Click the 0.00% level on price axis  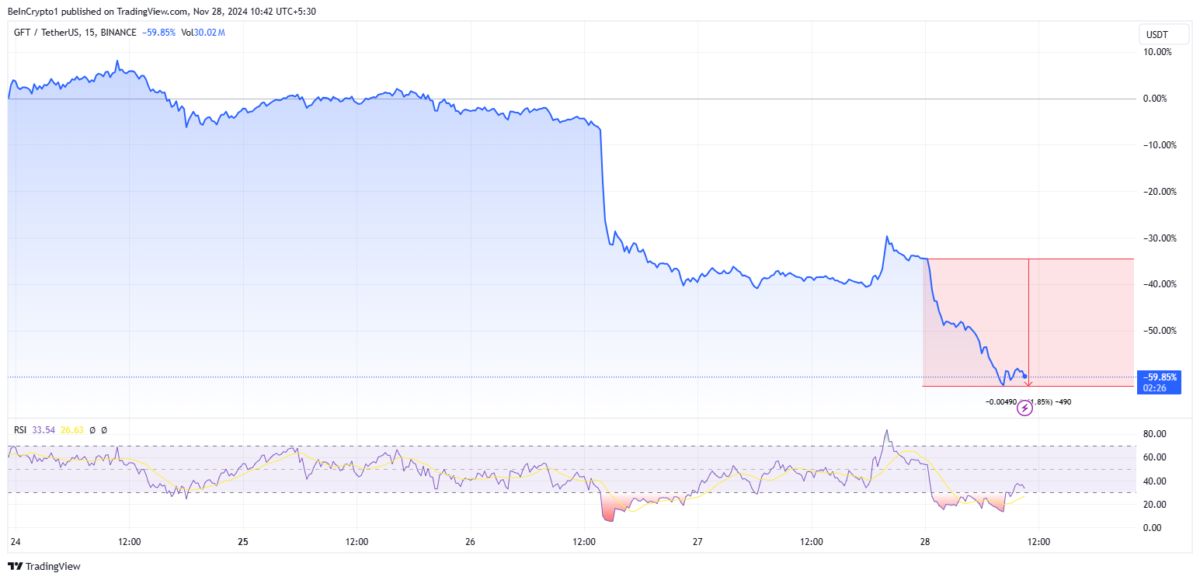tap(1156, 99)
